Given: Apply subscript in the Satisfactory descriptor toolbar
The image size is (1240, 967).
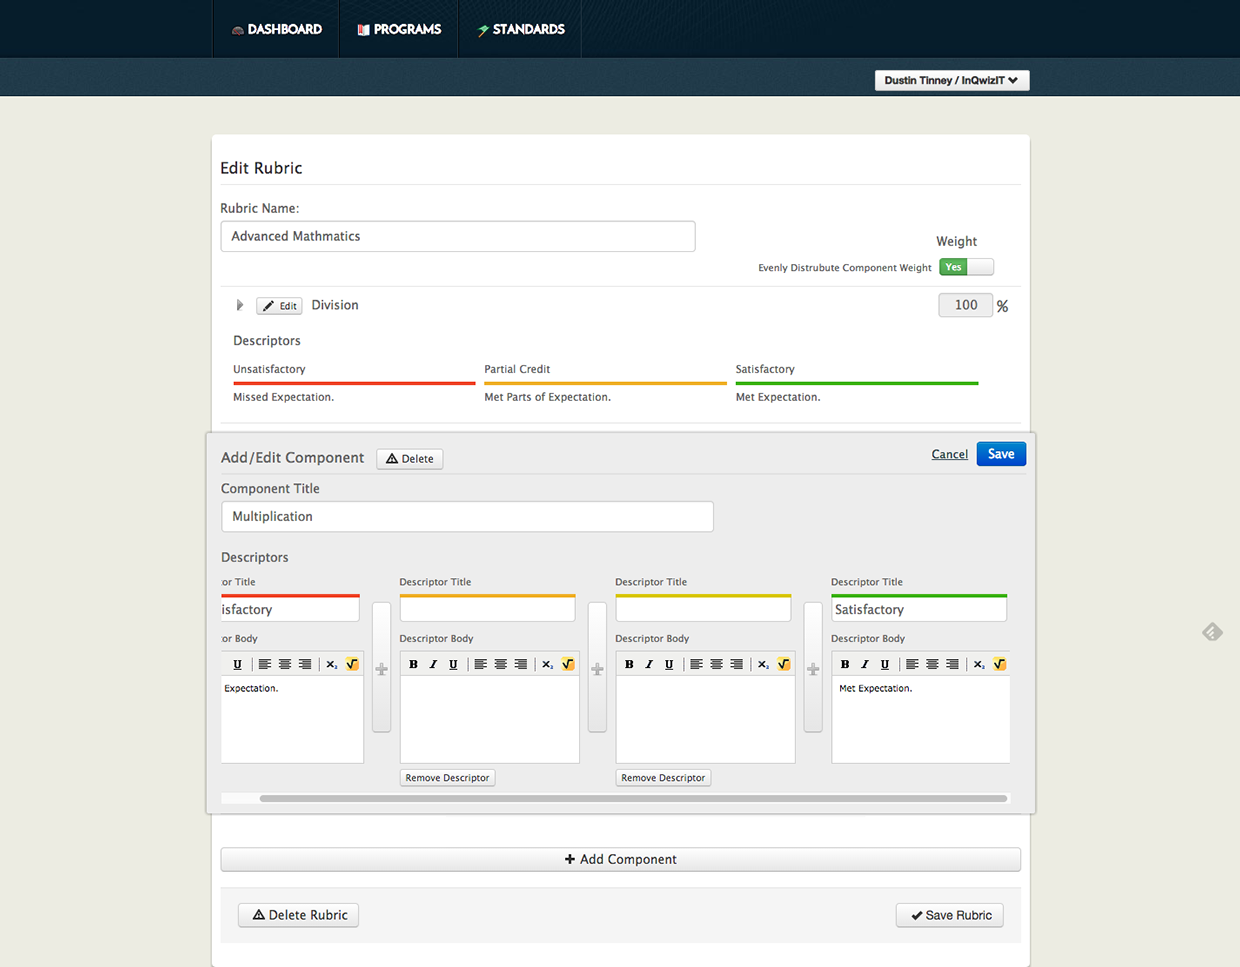Looking at the screenshot, I should (x=978, y=664).
